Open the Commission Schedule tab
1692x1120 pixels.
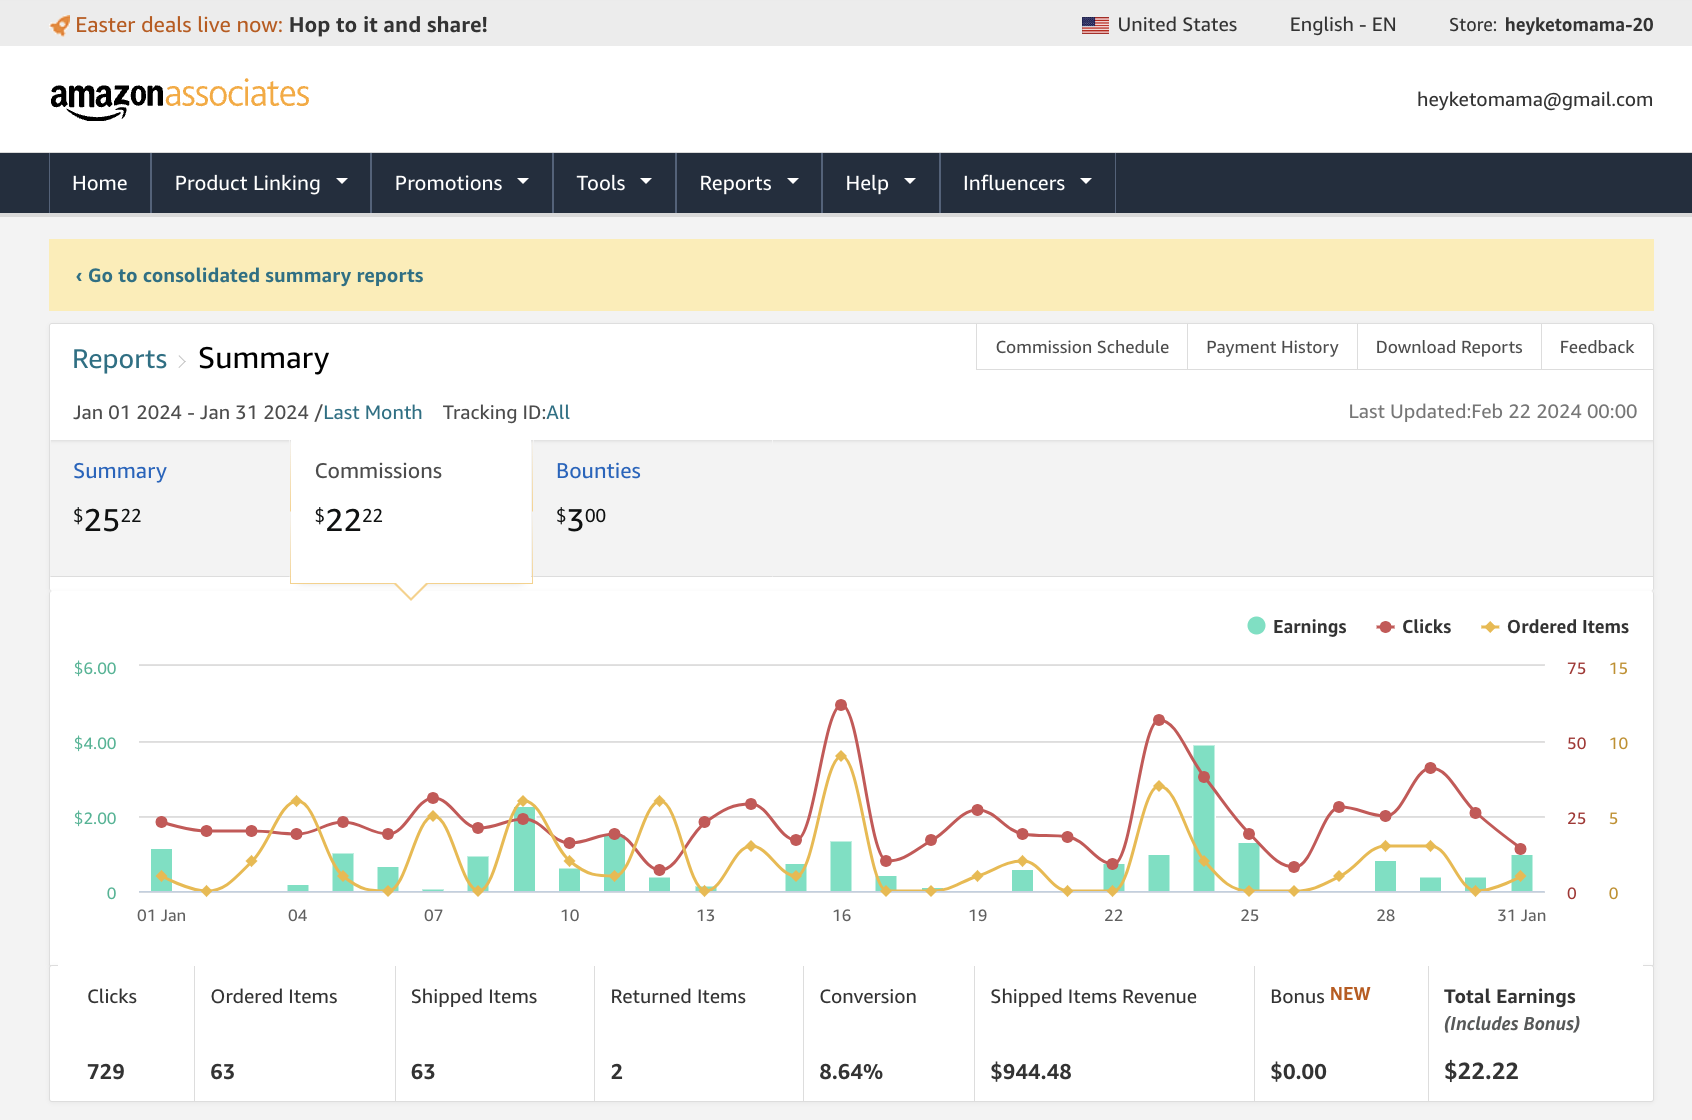(1082, 347)
